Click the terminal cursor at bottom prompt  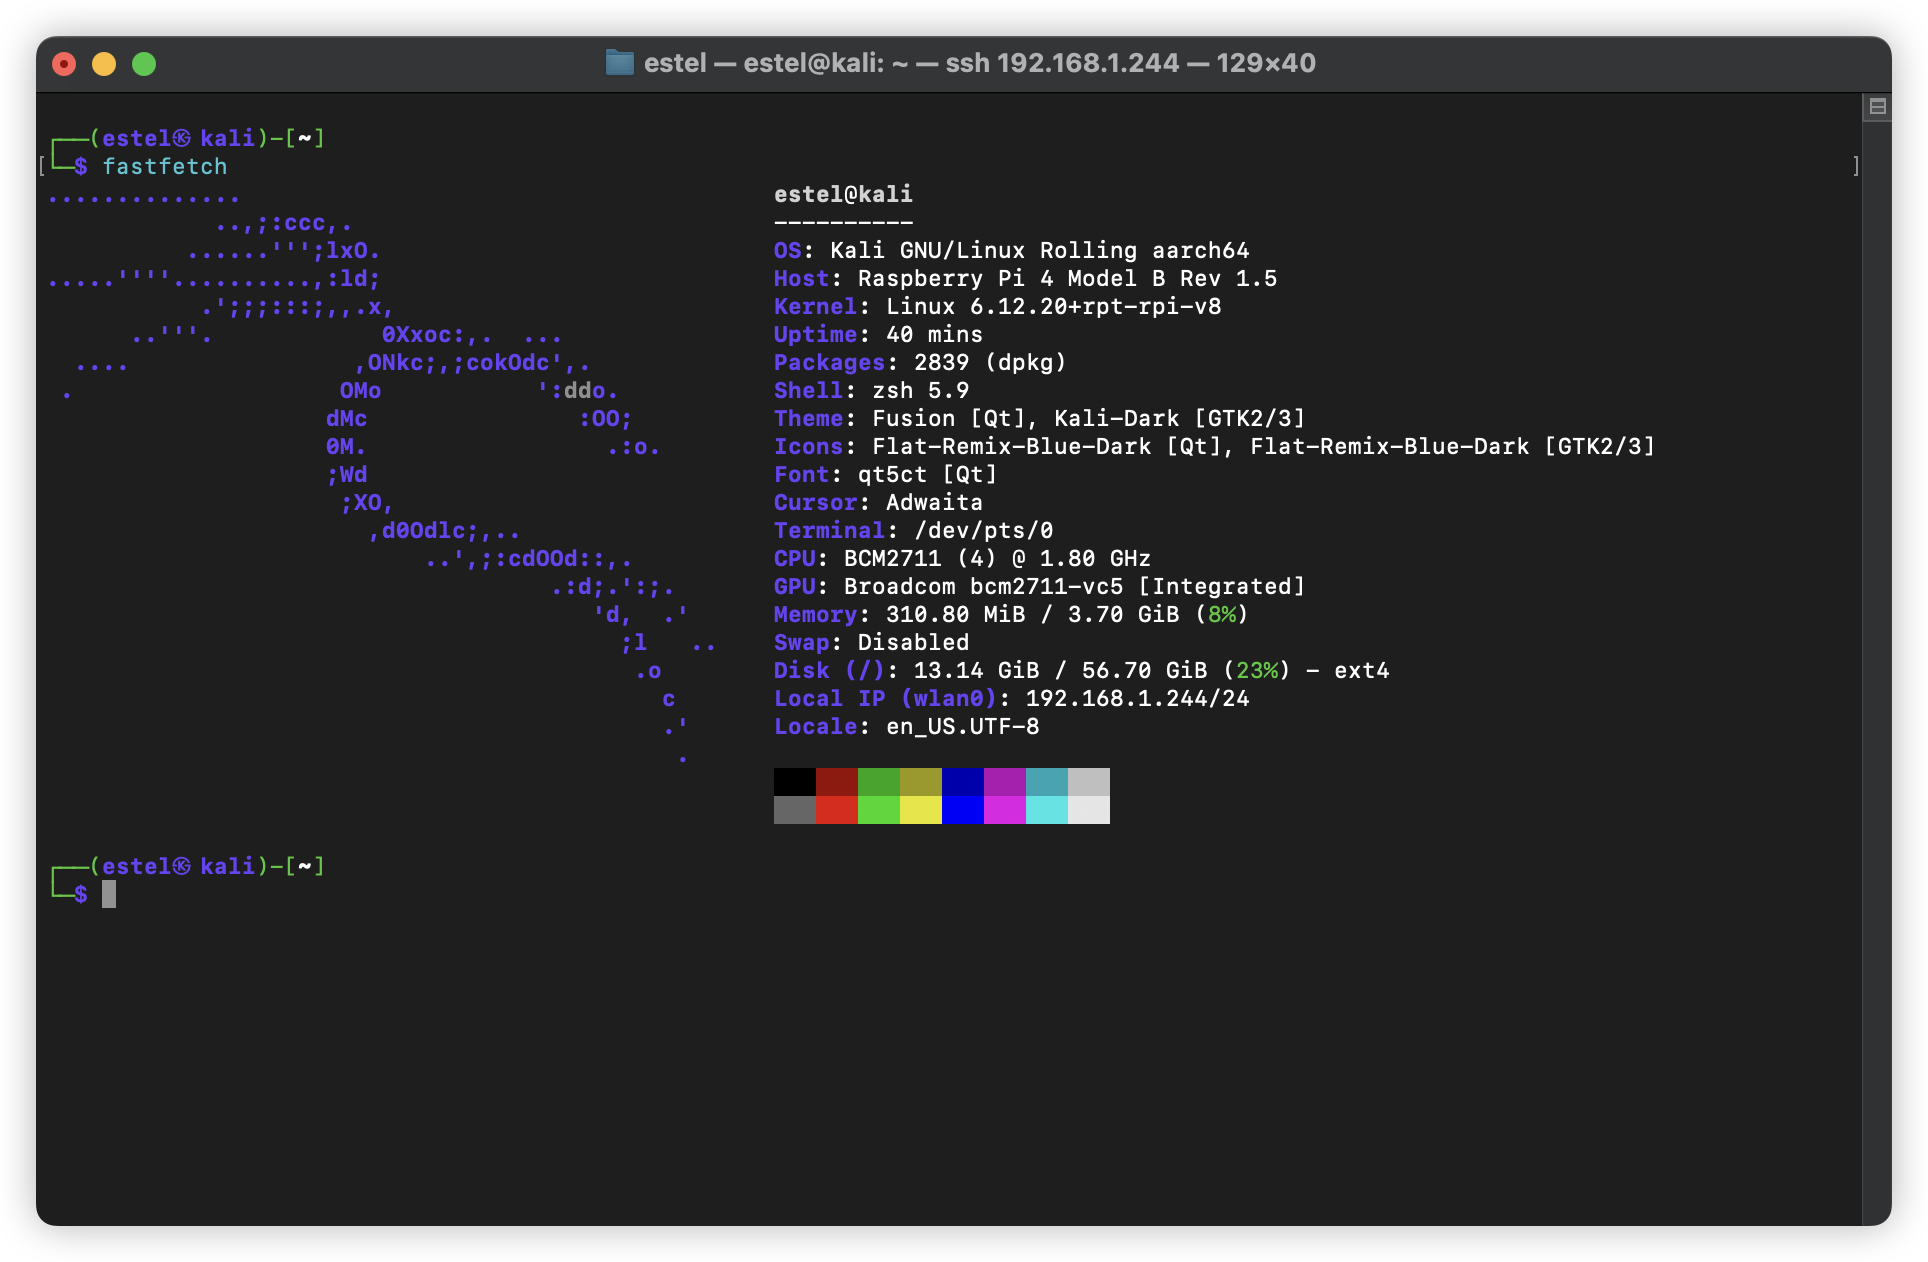coord(109,894)
